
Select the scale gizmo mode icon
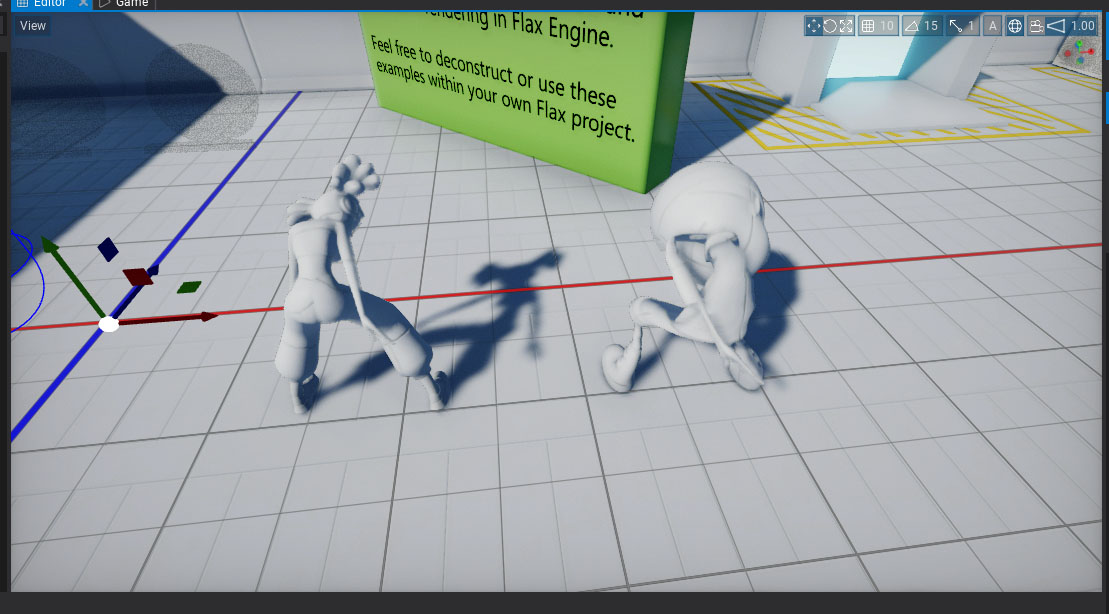point(846,26)
